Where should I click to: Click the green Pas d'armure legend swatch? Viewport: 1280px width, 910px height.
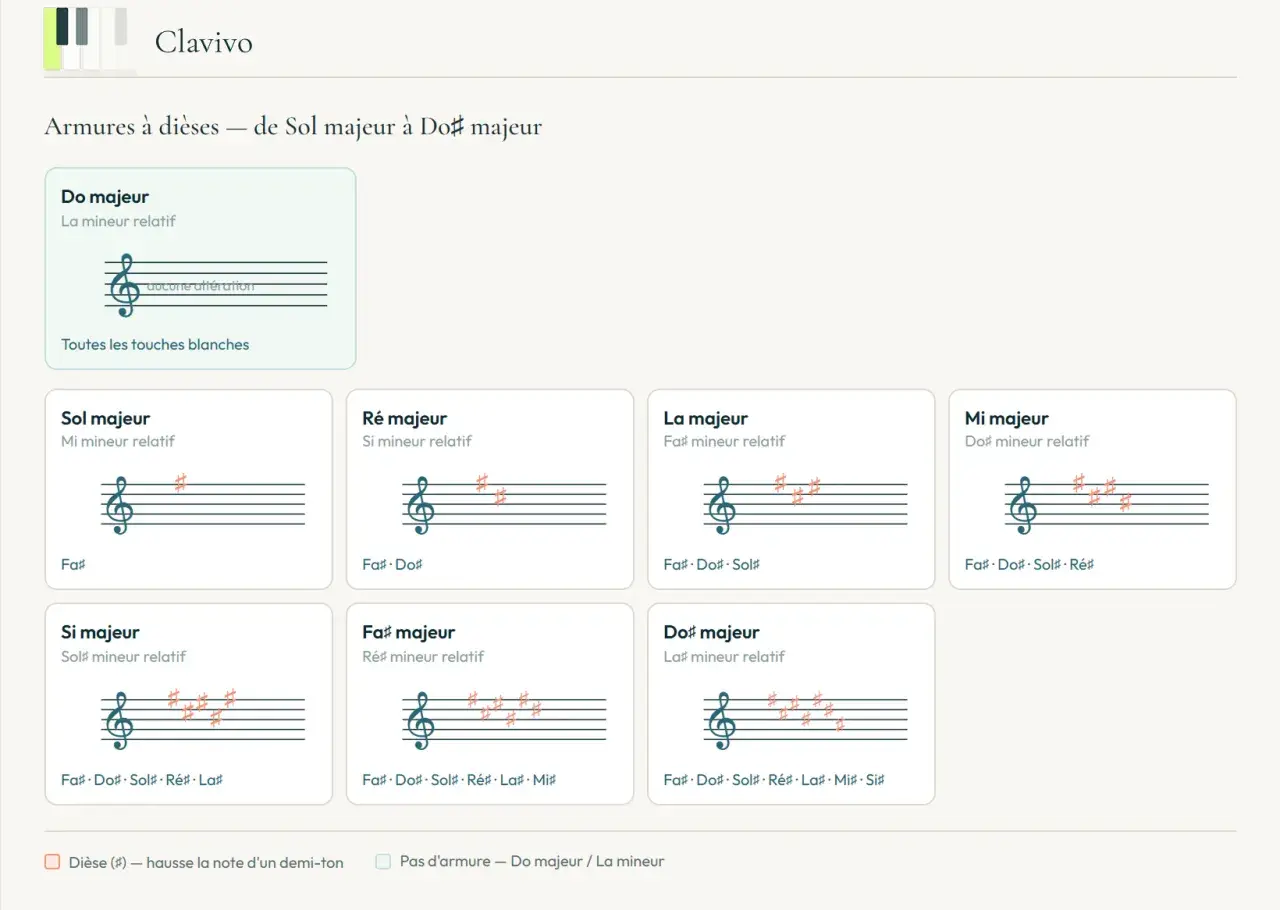[x=383, y=861]
